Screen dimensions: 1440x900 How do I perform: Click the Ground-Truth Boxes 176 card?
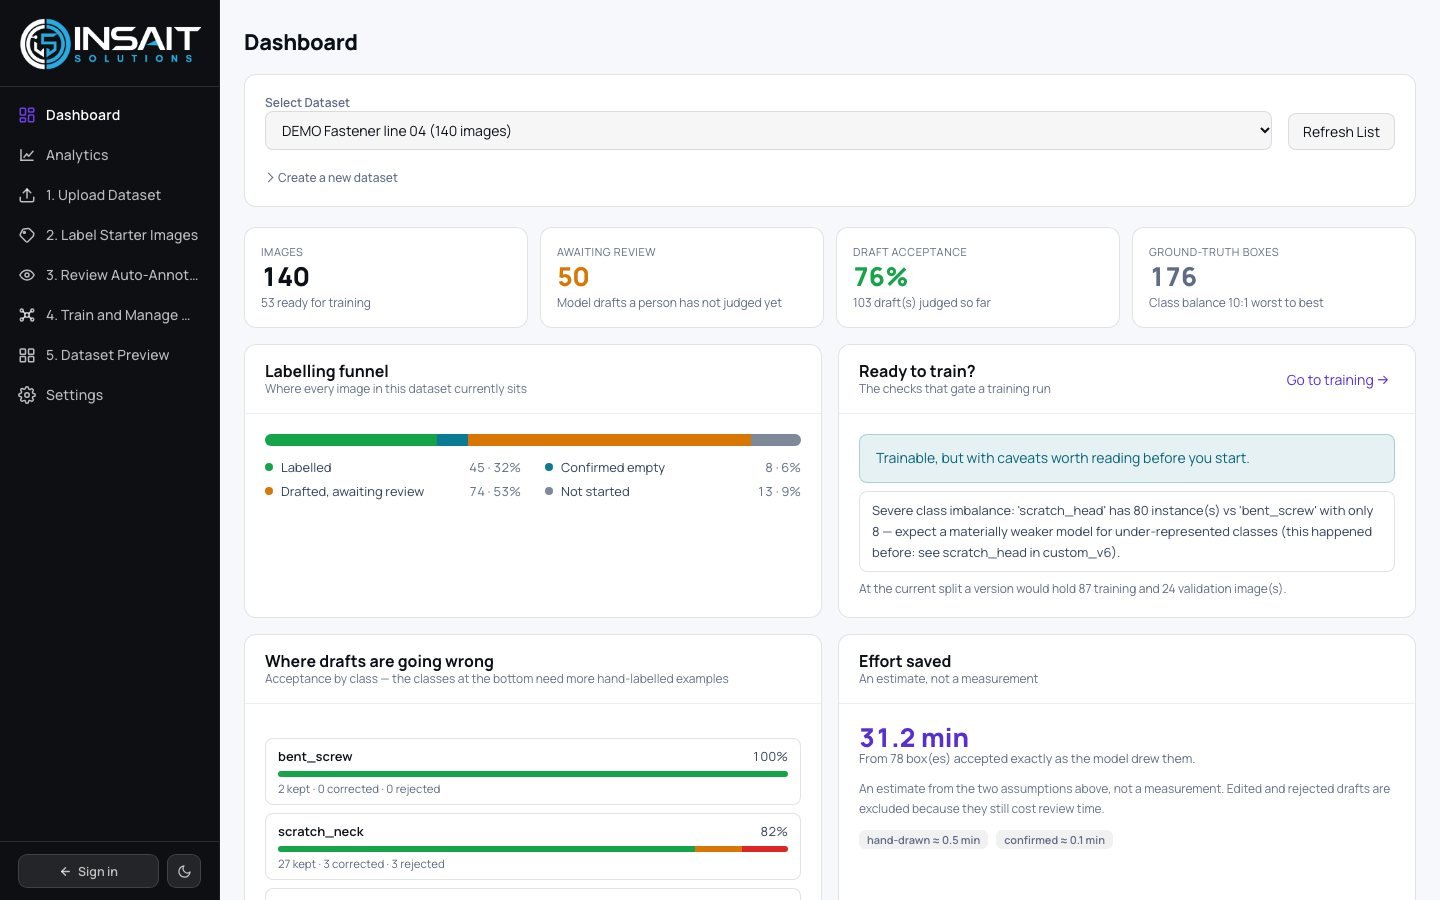(1274, 277)
